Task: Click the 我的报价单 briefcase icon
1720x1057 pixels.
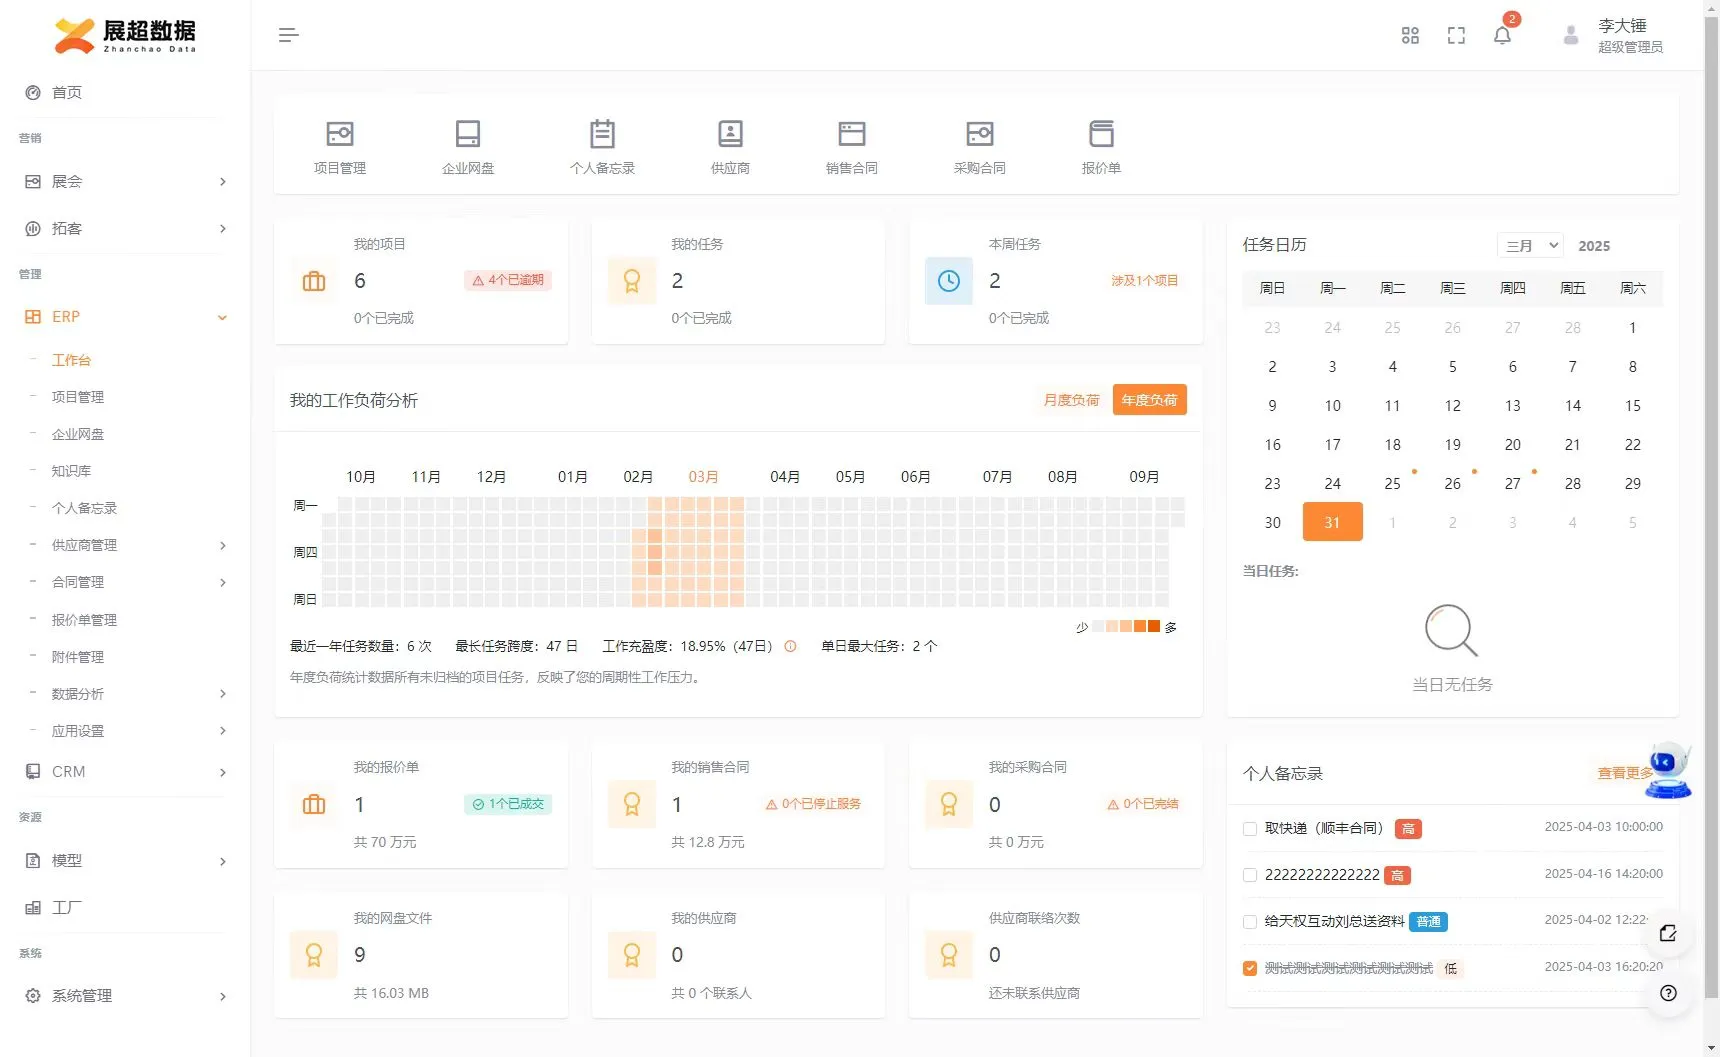Action: (314, 804)
